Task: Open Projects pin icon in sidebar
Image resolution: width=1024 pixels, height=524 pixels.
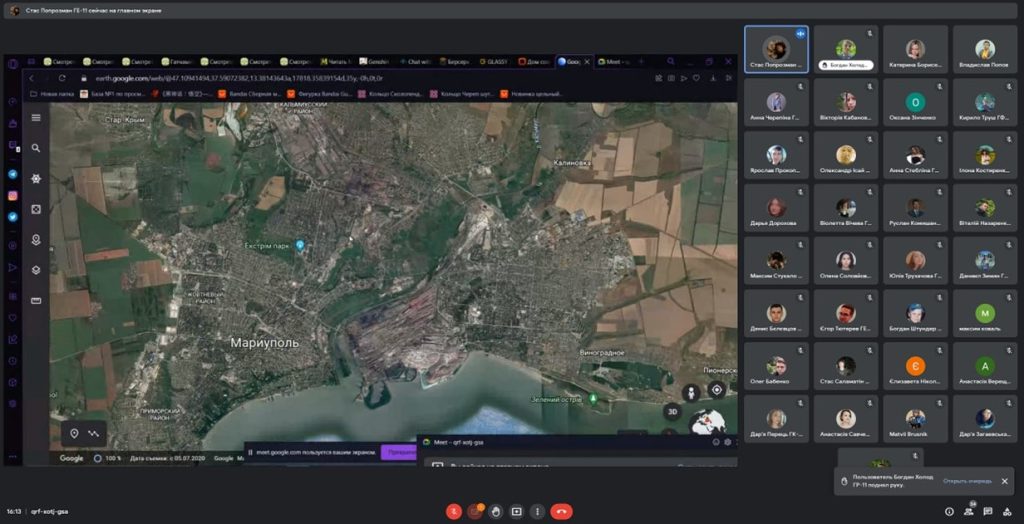Action: [x=36, y=239]
